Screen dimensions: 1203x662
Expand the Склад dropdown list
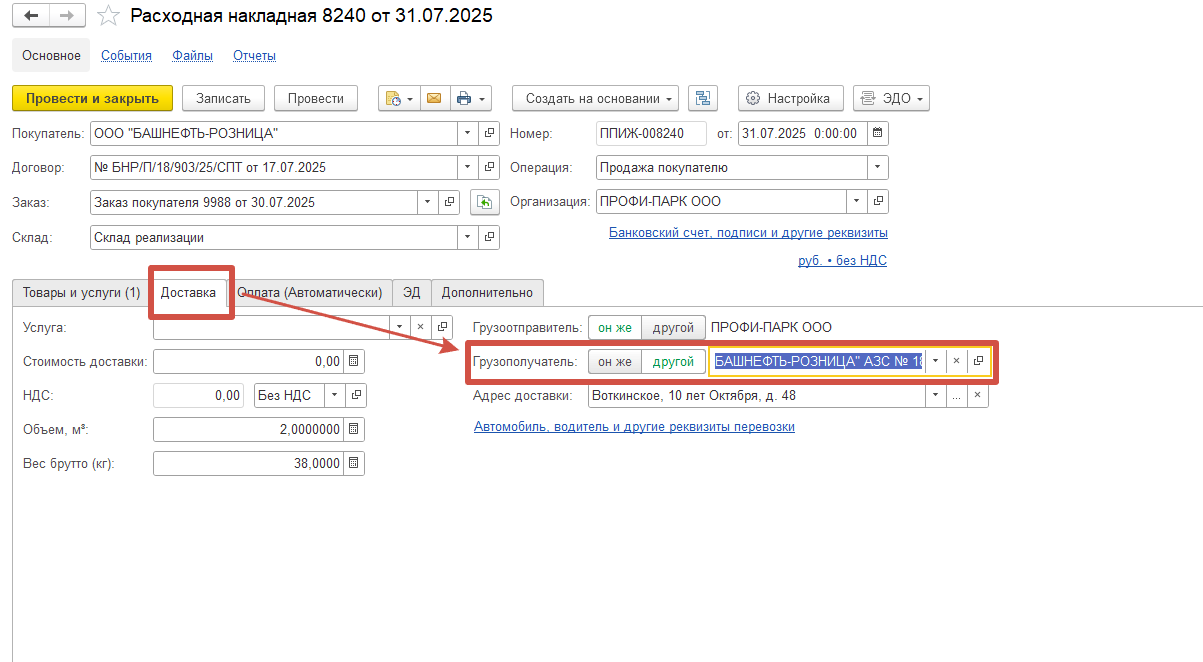point(469,237)
